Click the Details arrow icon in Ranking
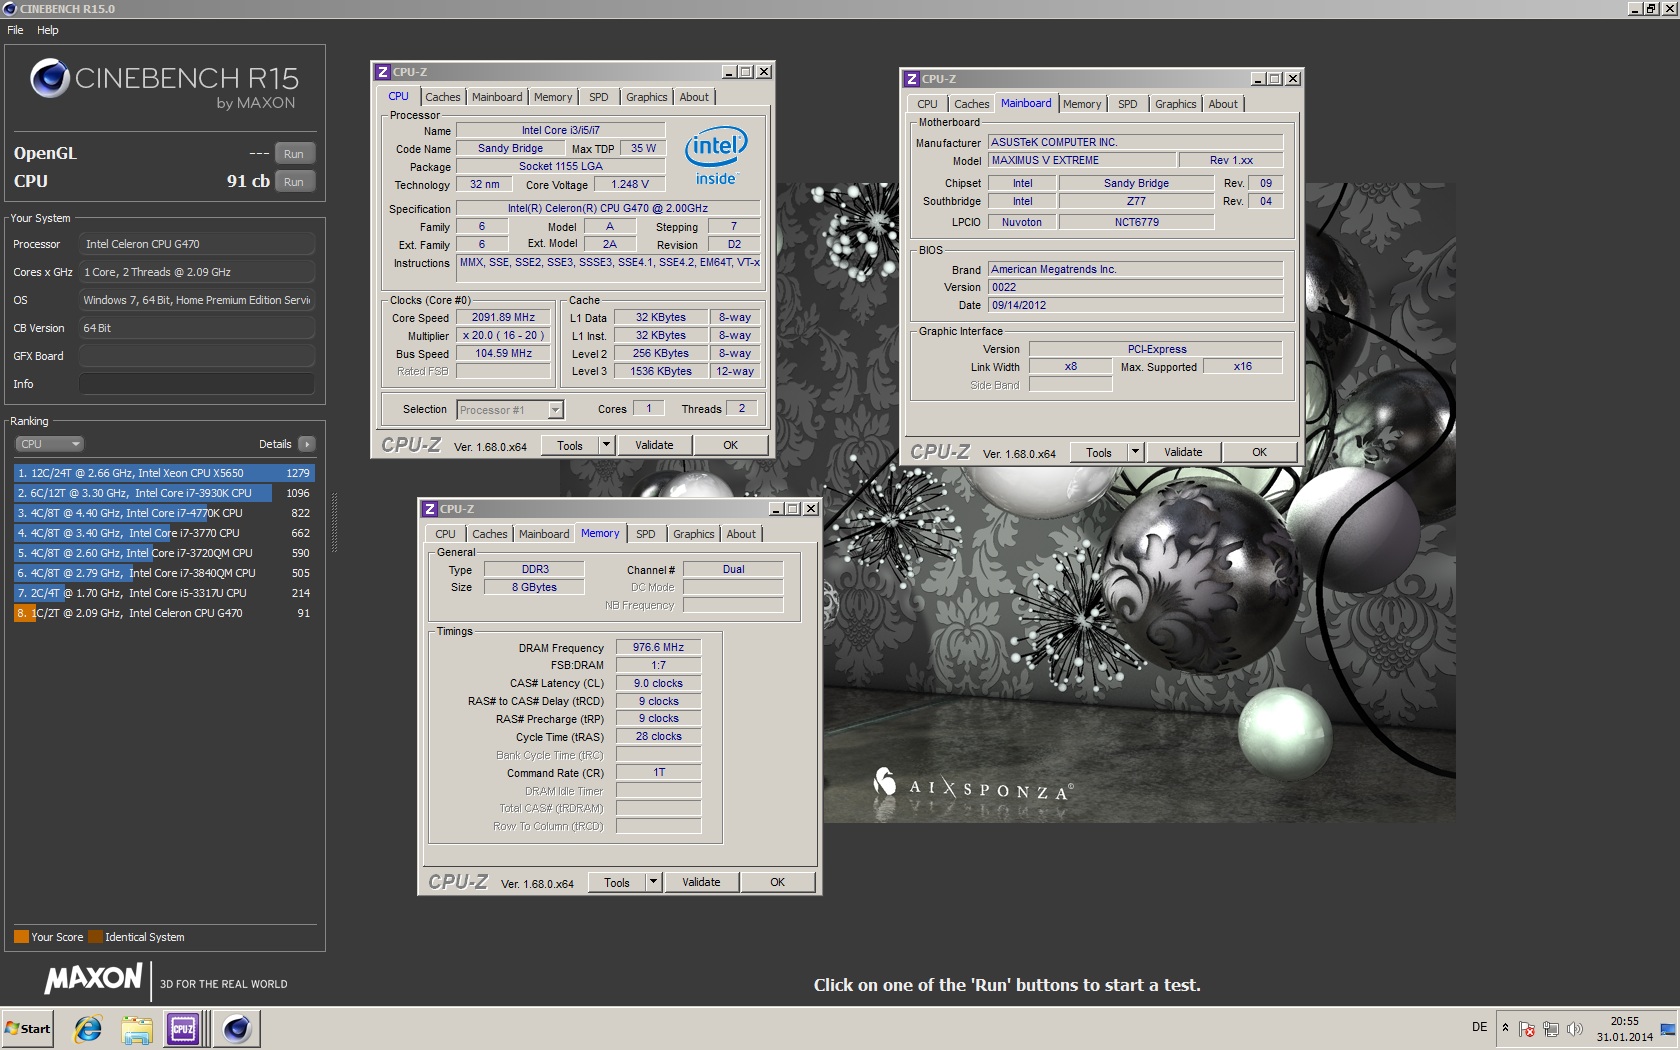The height and width of the screenshot is (1050, 1680). 306,444
